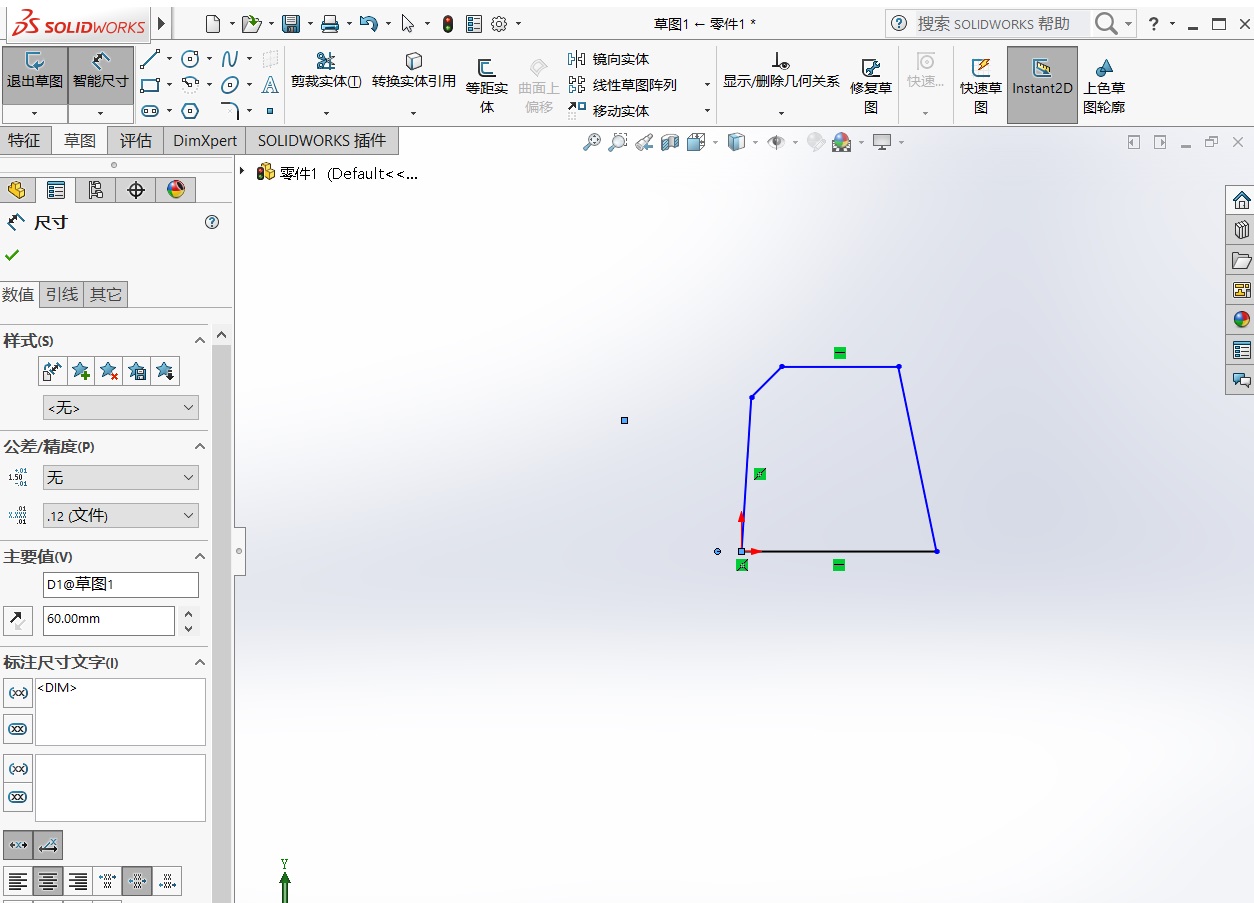The width and height of the screenshot is (1254, 903).
Task: Open the Configuration Manager panel tab
Action: pyautogui.click(x=96, y=190)
